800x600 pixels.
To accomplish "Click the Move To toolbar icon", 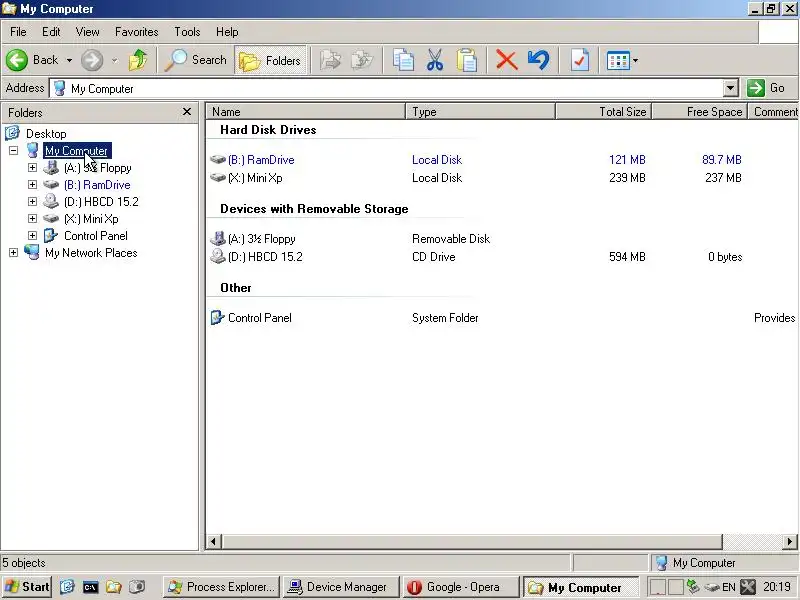I will (x=330, y=60).
